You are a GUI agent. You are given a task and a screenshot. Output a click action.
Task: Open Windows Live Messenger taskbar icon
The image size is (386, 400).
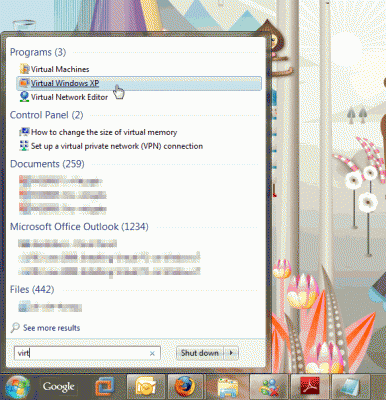[x=269, y=387]
